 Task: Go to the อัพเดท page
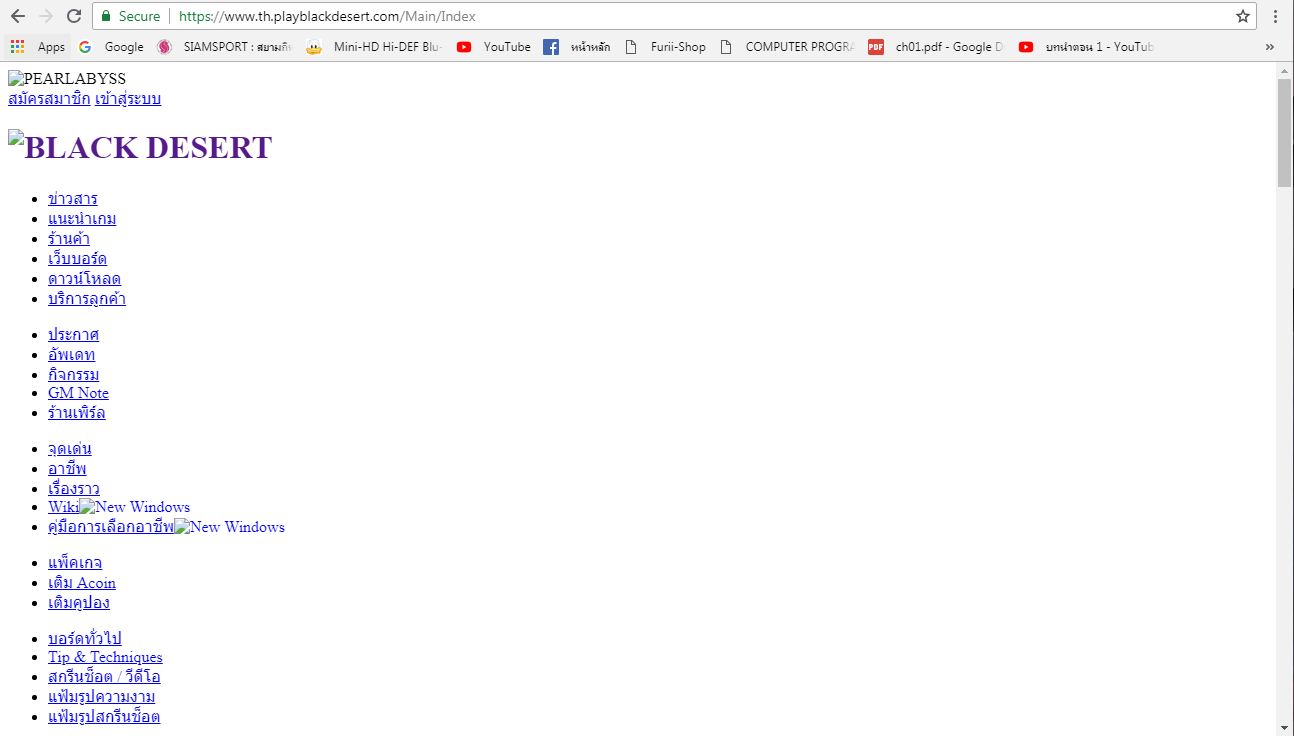pyautogui.click(x=72, y=354)
